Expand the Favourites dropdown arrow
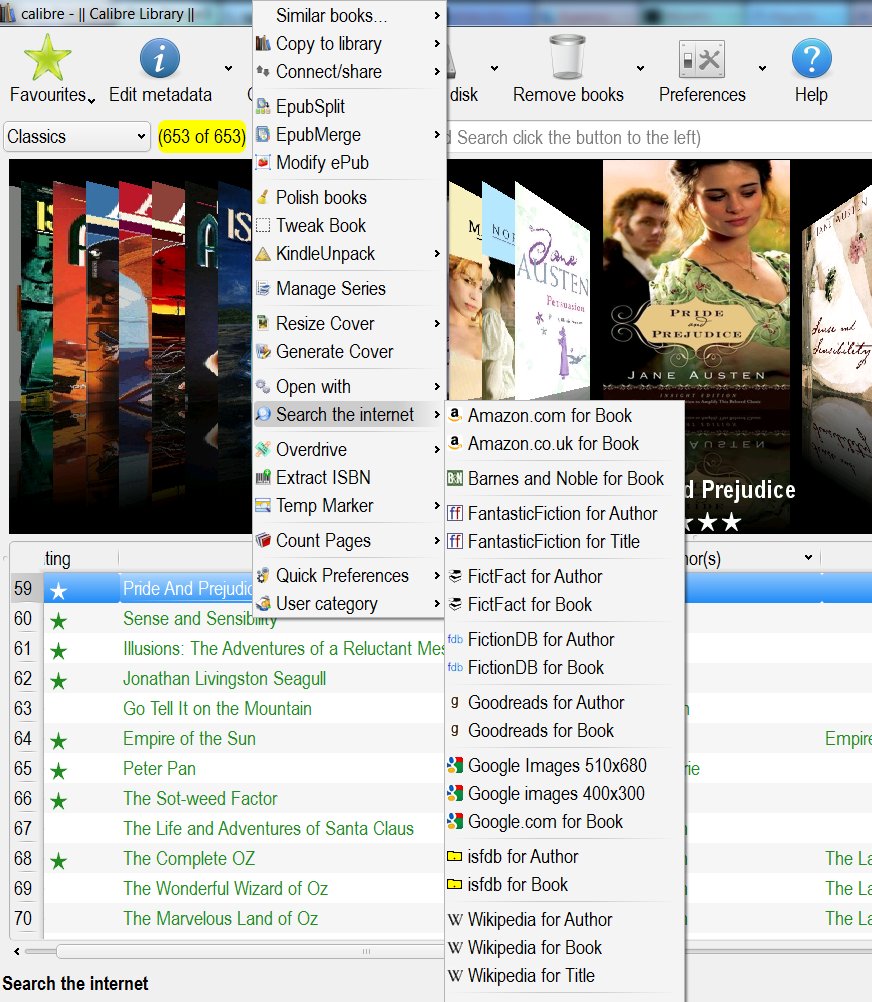The height and width of the screenshot is (1002, 872). click(91, 100)
